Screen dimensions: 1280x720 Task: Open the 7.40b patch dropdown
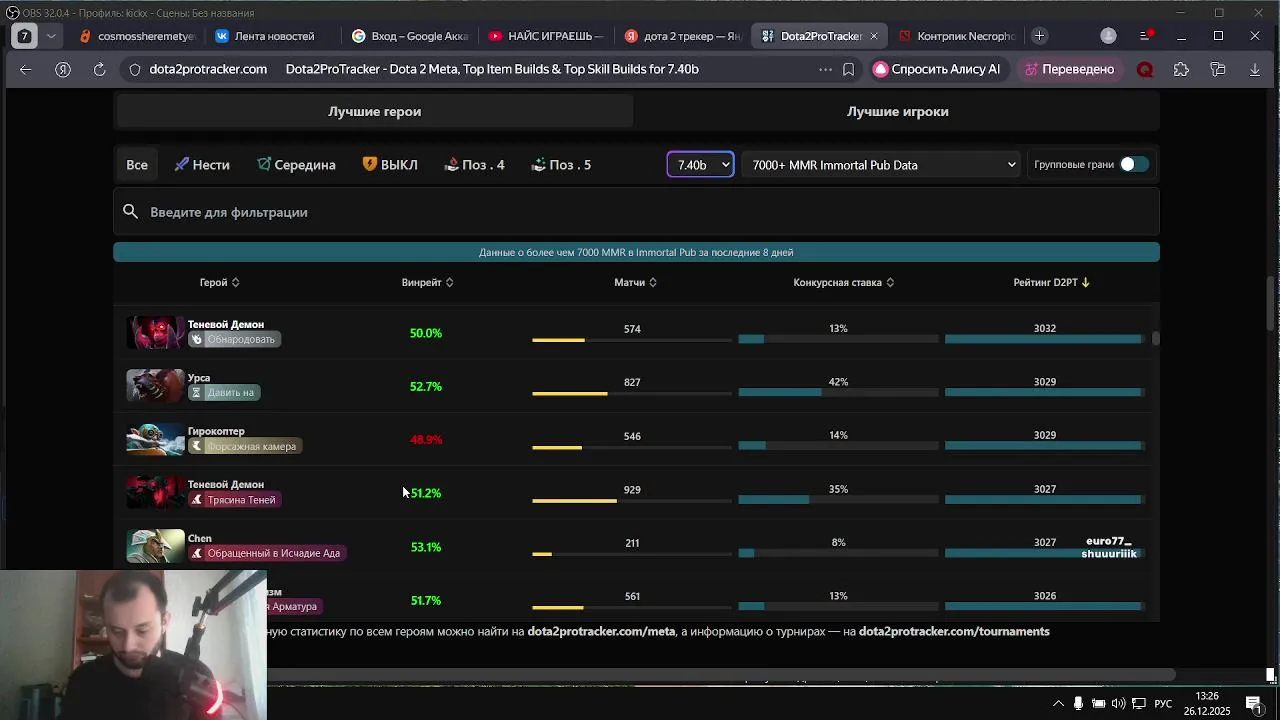coord(700,165)
